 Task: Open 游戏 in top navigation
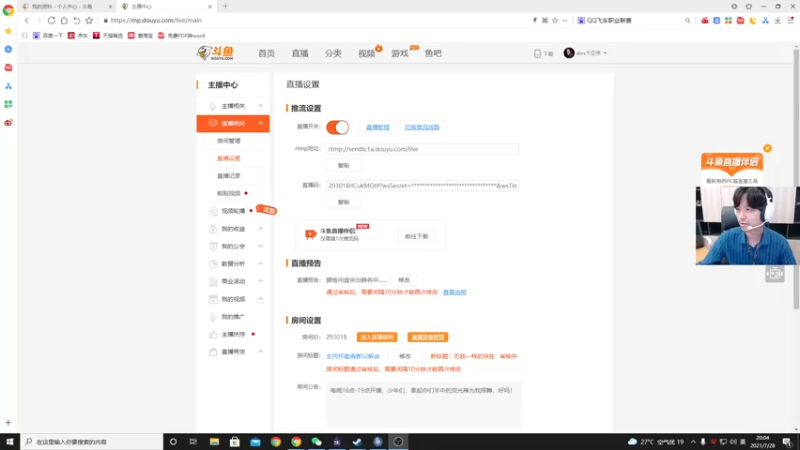click(x=400, y=53)
